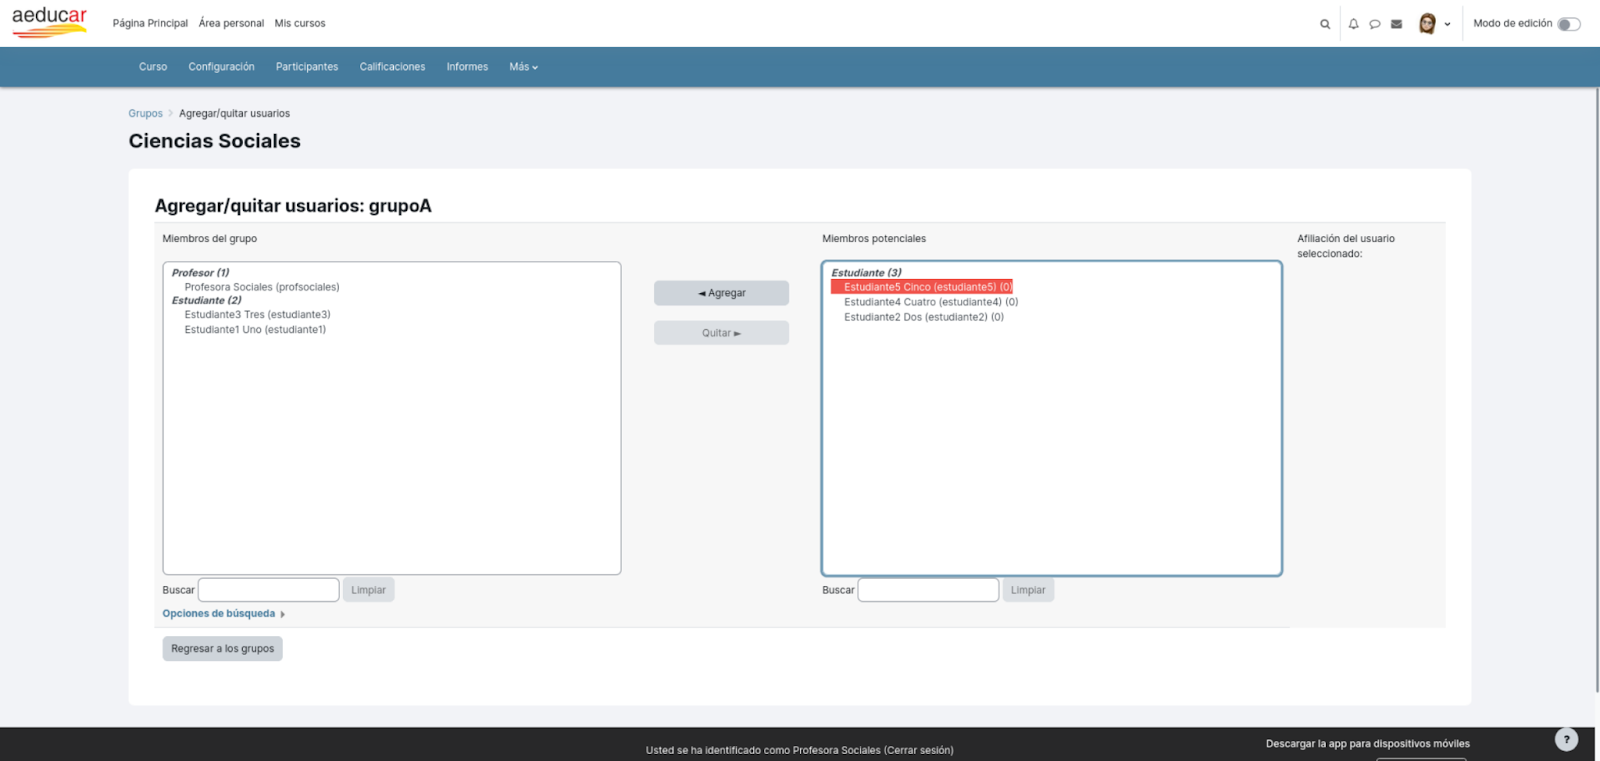Expand the user menu arrow
This screenshot has height=761, width=1600.
[1447, 24]
